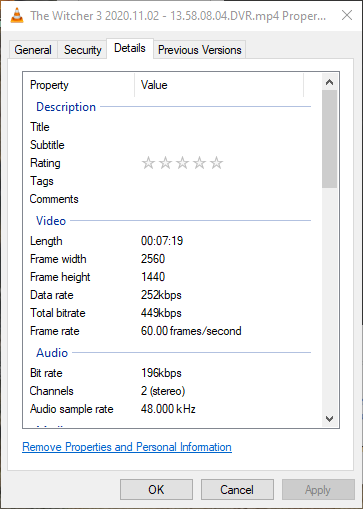Click the Description section header
Viewport: 363px width, 509px height.
[x=66, y=107]
